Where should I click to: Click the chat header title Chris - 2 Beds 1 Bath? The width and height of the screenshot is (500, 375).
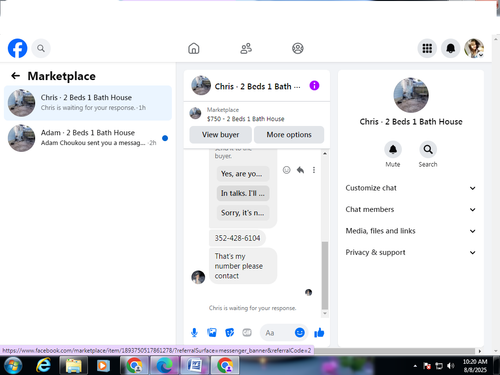(257, 86)
